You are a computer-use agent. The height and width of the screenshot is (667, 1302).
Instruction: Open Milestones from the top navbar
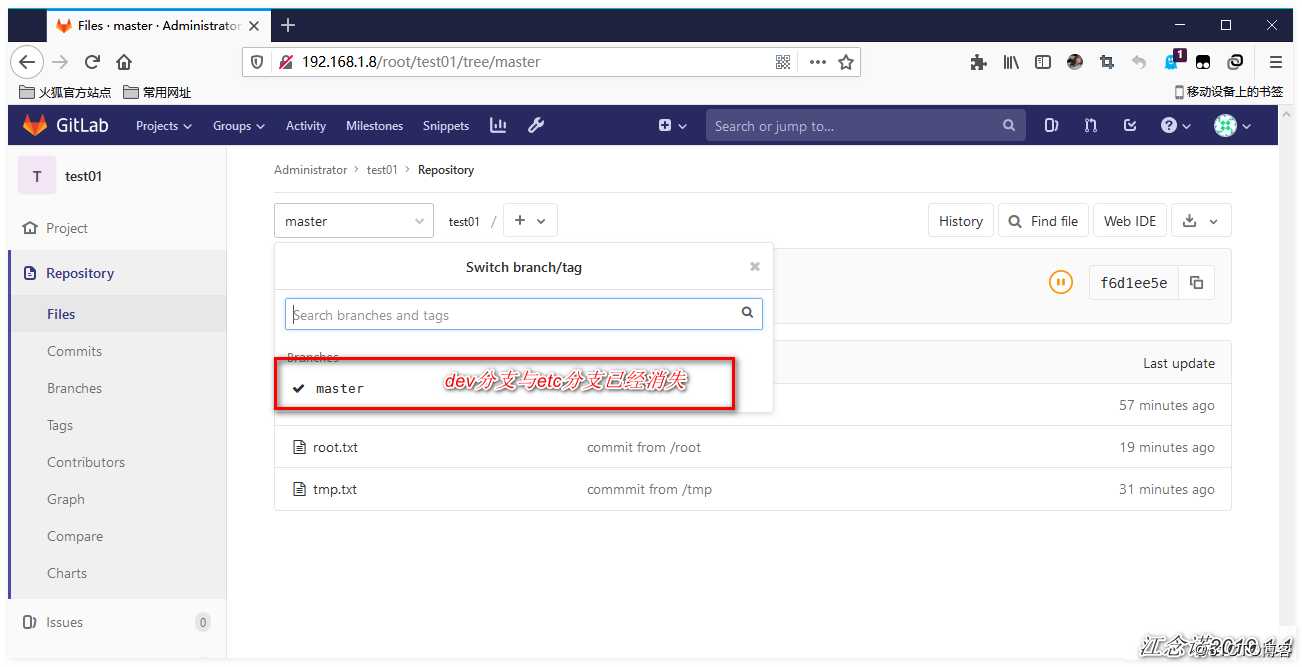pyautogui.click(x=374, y=126)
